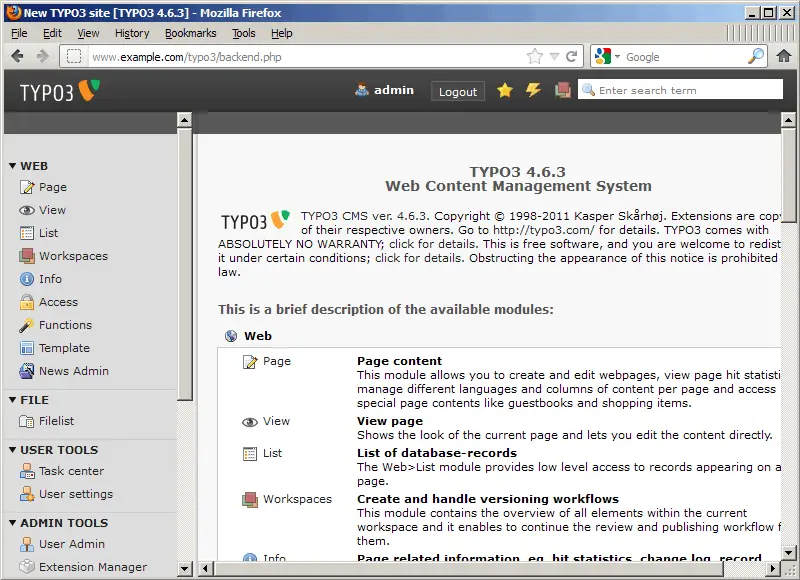Click the admin username in the top bar
Viewport: 800px width, 580px height.
pos(394,90)
